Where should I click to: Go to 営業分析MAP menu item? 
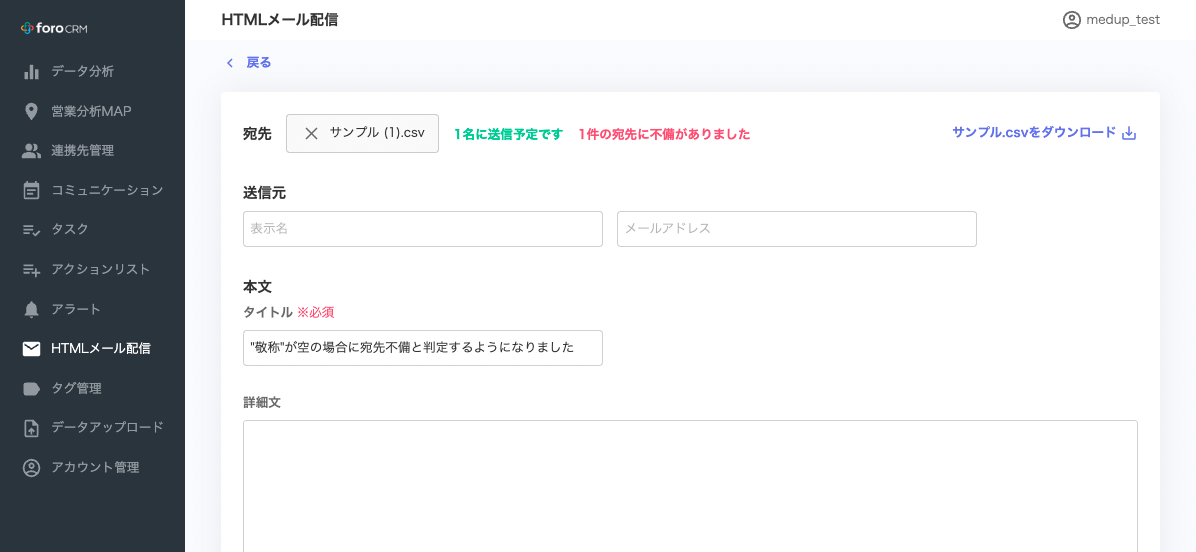tap(92, 111)
